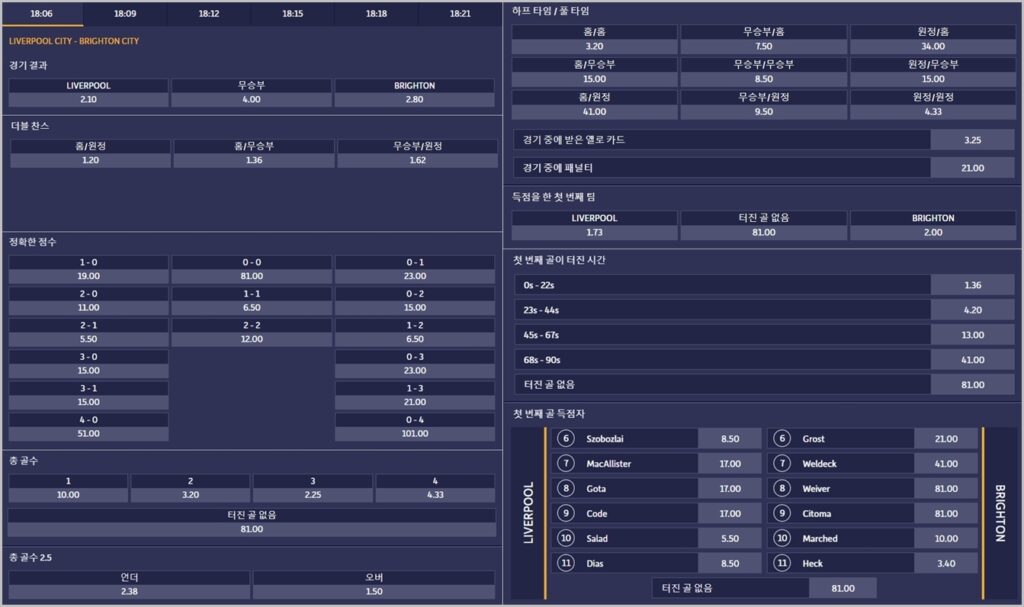Click the number 10 jersey badge beside Marched
Screen dimensions: 1024x607
pyautogui.click(x=782, y=538)
